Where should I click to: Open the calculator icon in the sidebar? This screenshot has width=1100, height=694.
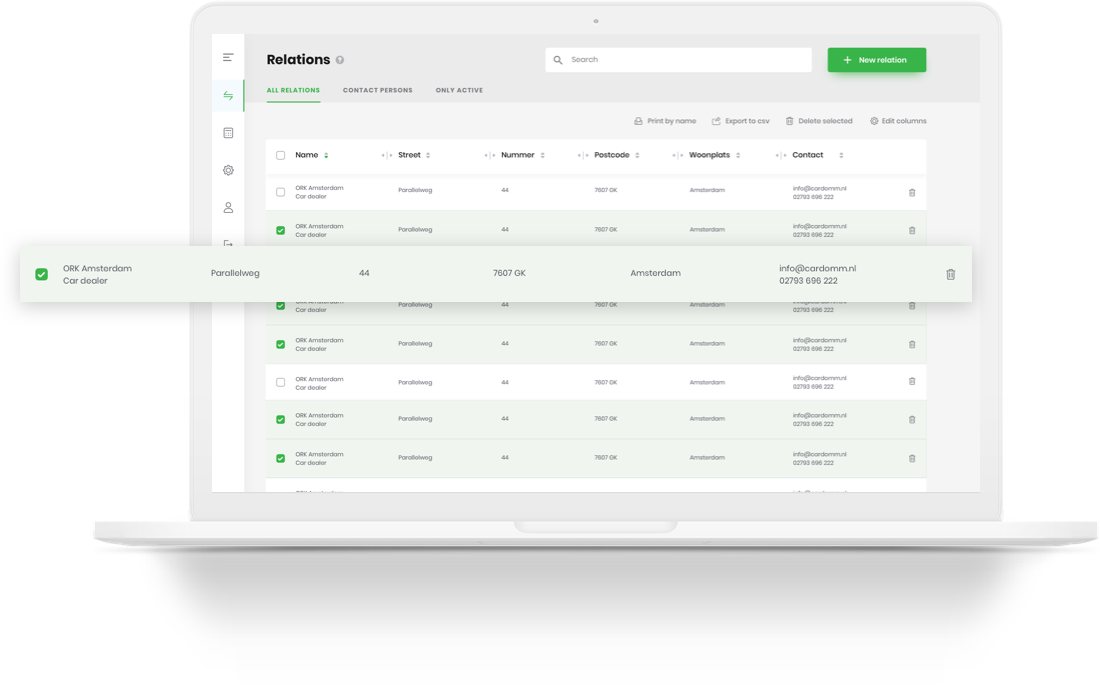point(228,133)
